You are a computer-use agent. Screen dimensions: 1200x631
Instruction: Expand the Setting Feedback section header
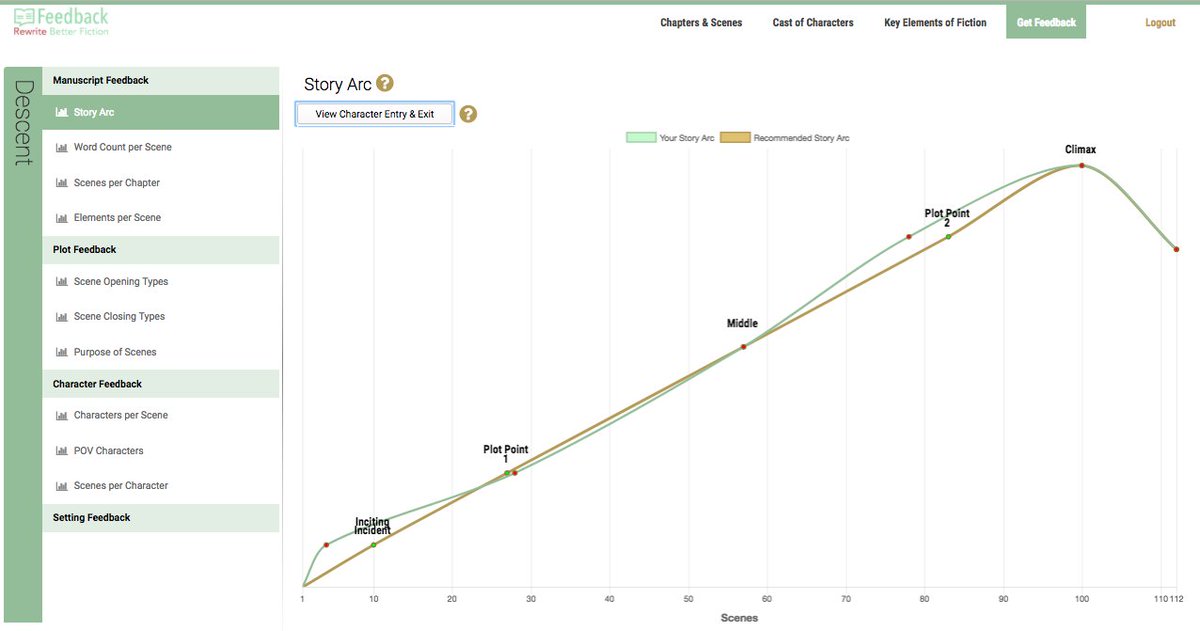(161, 518)
